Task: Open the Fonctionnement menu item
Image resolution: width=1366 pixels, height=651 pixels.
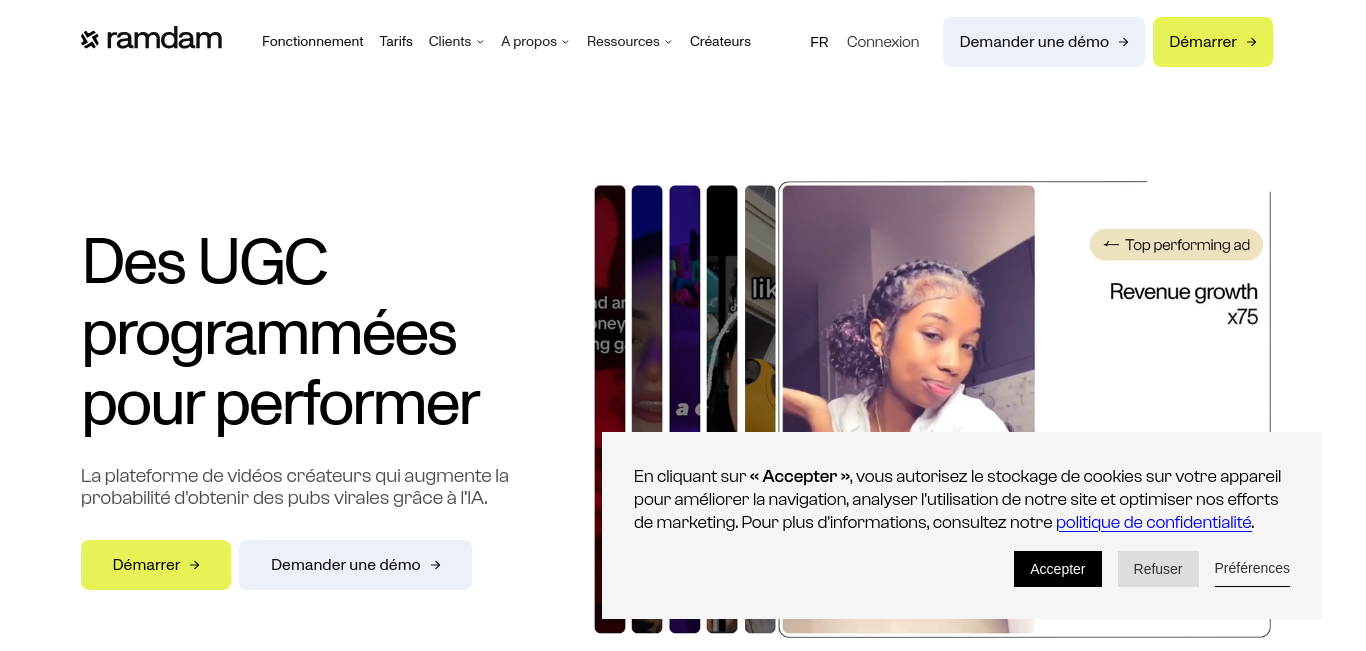Action: click(312, 42)
